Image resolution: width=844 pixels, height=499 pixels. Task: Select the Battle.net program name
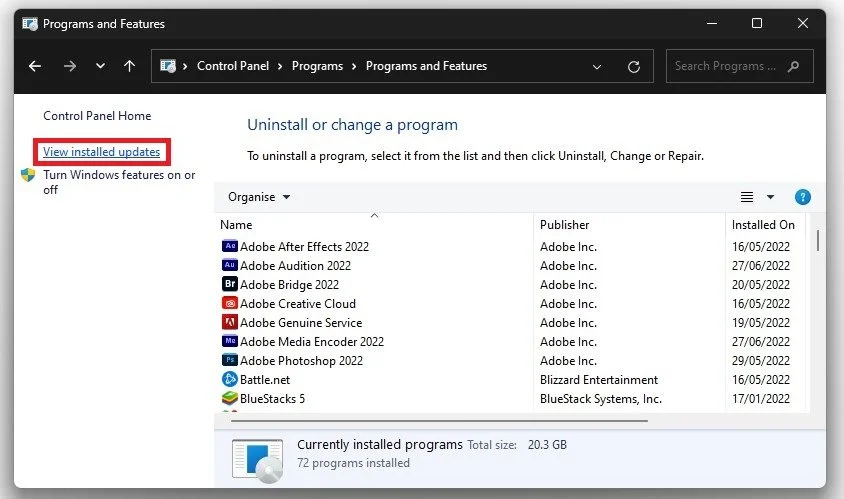pos(265,380)
